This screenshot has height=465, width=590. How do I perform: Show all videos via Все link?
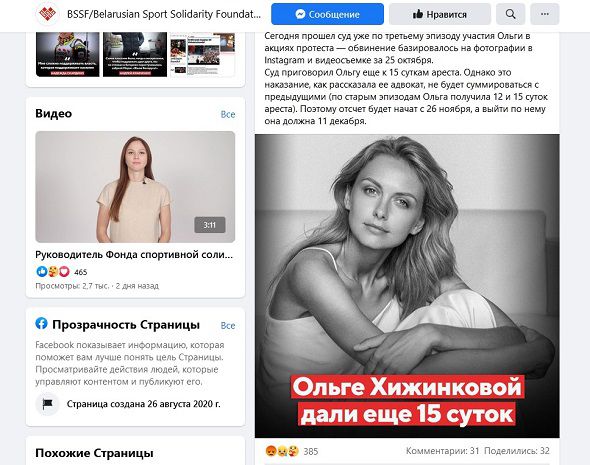(228, 114)
